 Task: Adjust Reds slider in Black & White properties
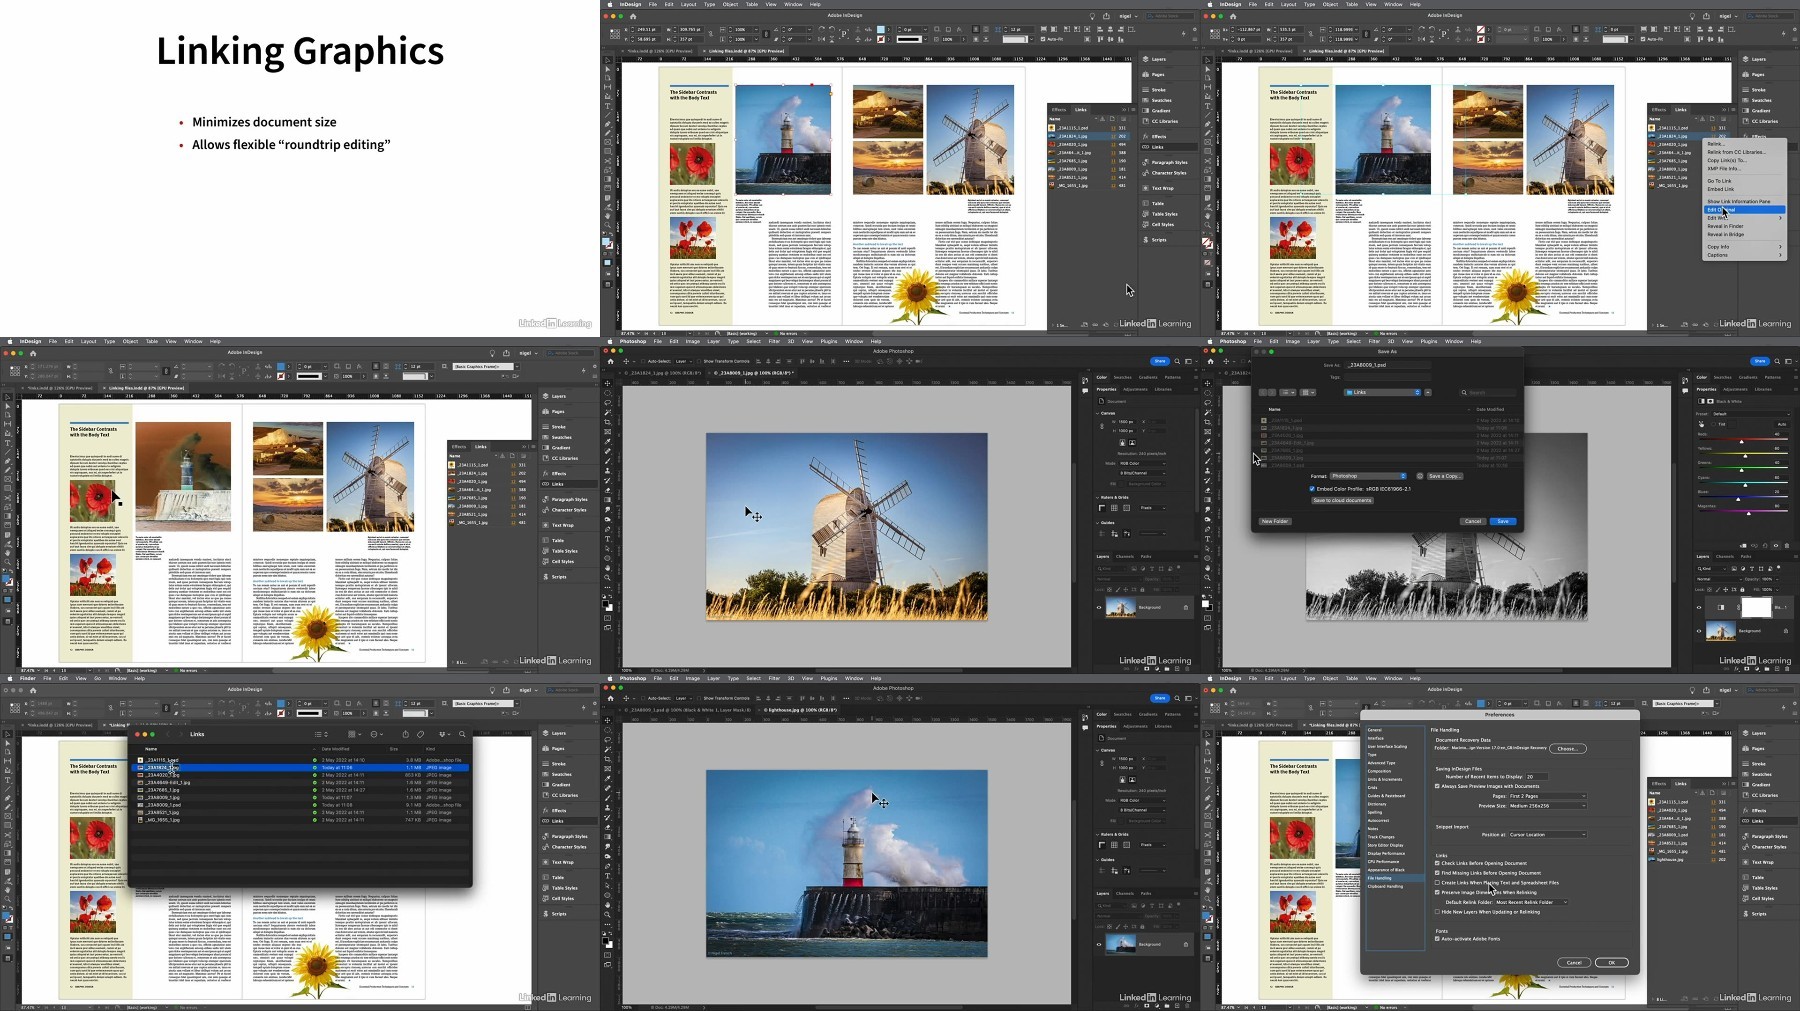coord(1741,441)
